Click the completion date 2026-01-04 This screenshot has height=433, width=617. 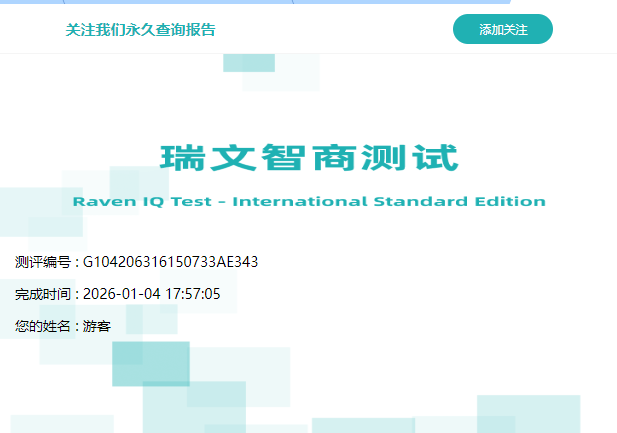point(116,294)
